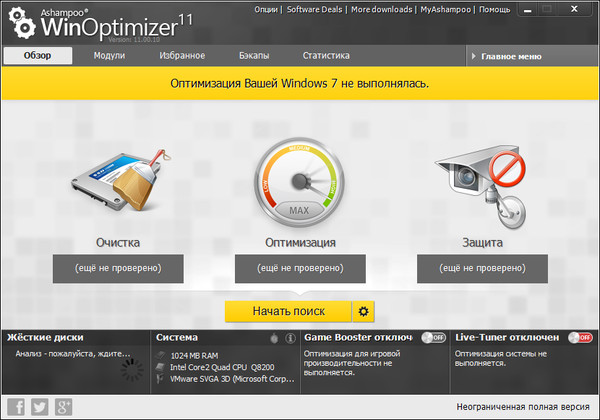
Task: Open the Помощь help menu
Action: 495,10
